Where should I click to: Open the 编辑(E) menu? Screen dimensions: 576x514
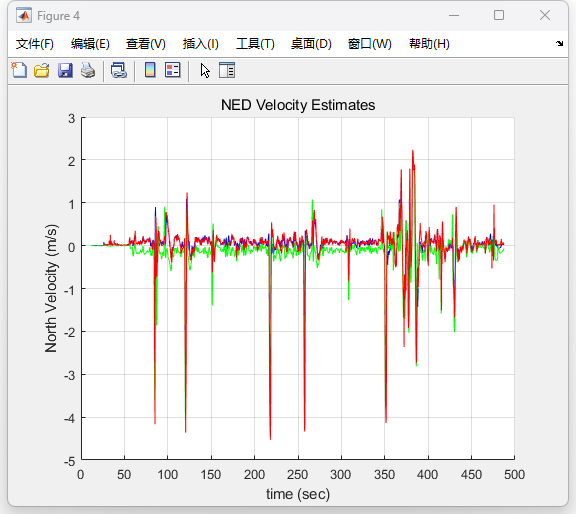[x=90, y=44]
